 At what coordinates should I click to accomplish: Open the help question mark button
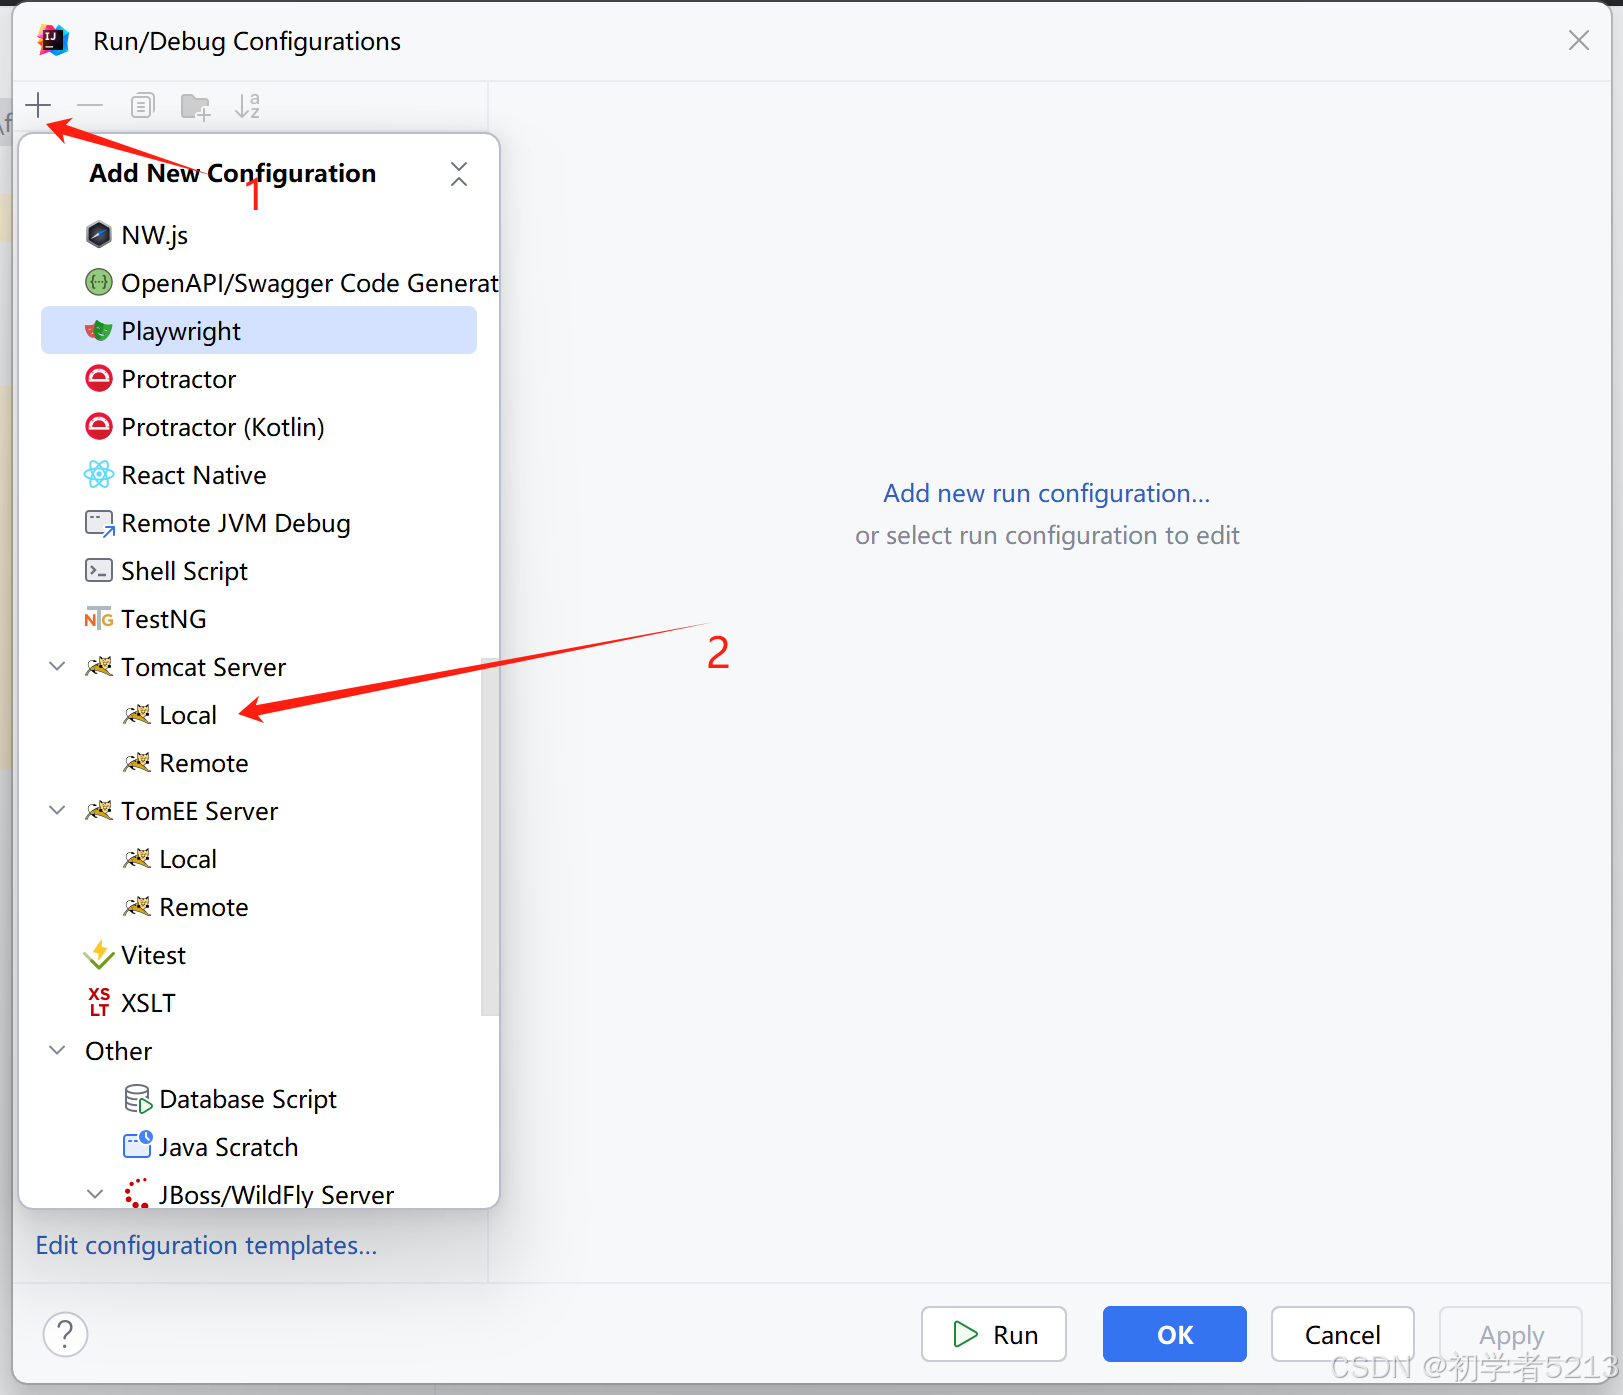[65, 1334]
